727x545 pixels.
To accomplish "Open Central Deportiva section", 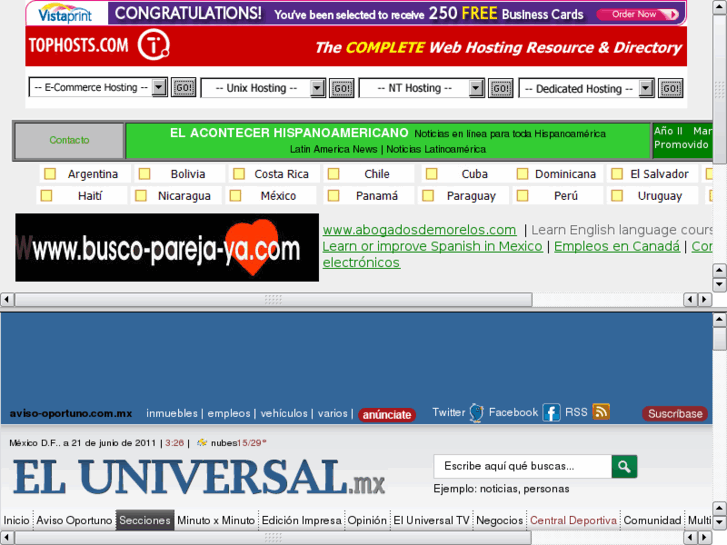I will [x=574, y=520].
